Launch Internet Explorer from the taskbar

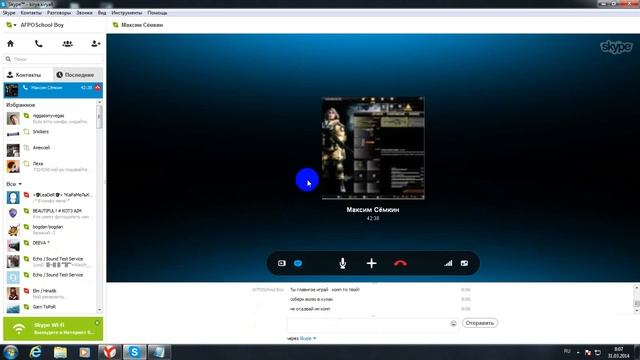36,352
